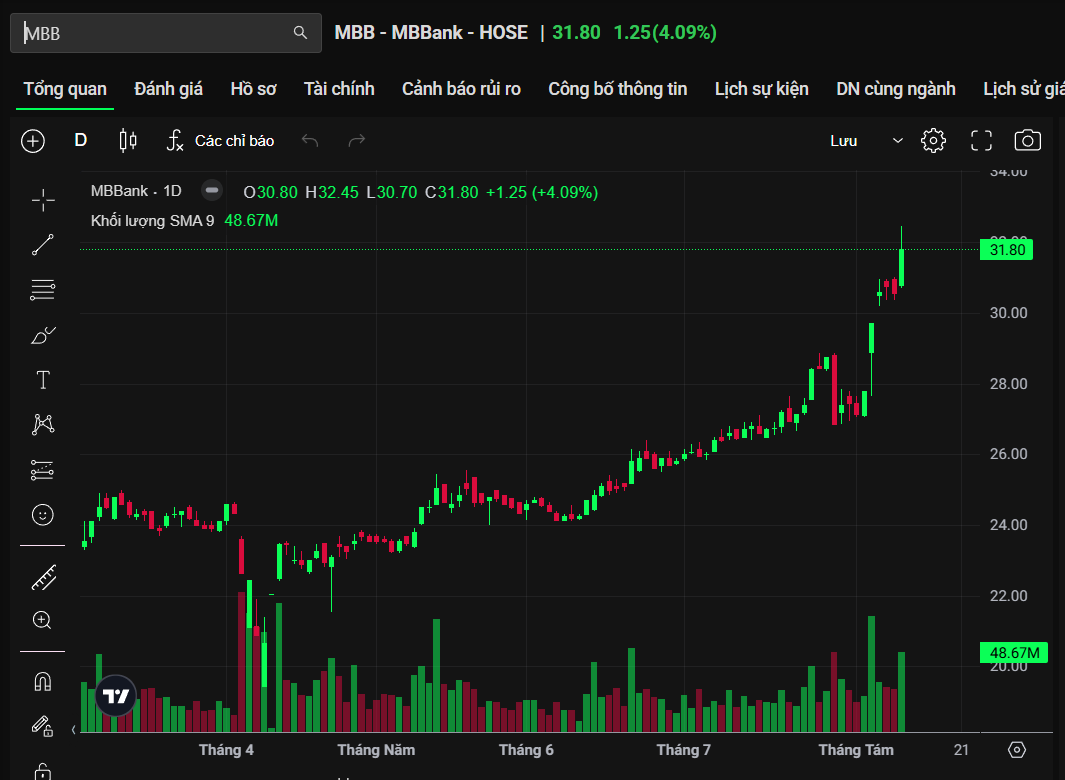Collapse the drawing toolbar with side arrow
The height and width of the screenshot is (780, 1065).
(x=73, y=730)
